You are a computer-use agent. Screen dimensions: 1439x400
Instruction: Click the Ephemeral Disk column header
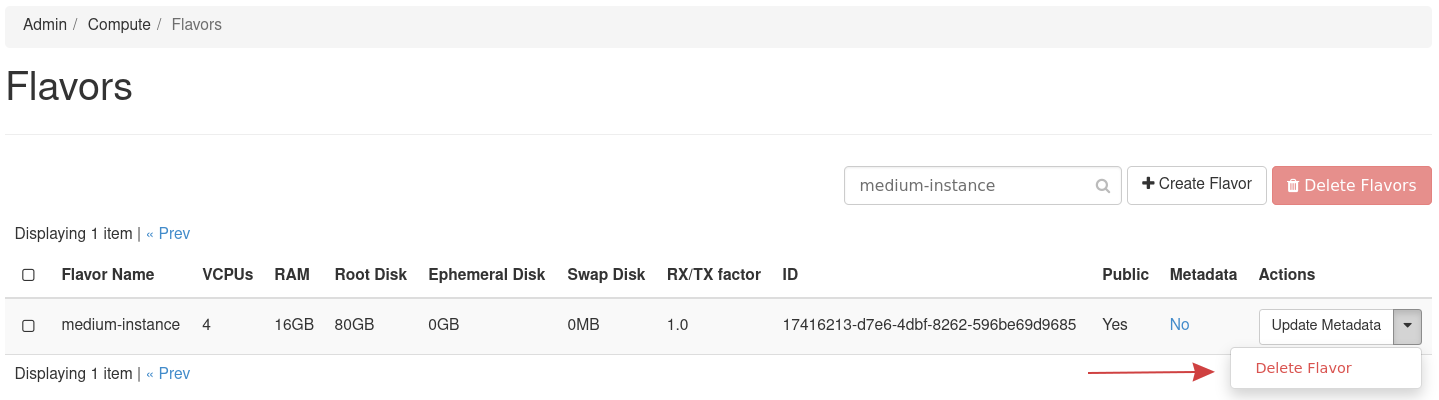[x=486, y=274]
